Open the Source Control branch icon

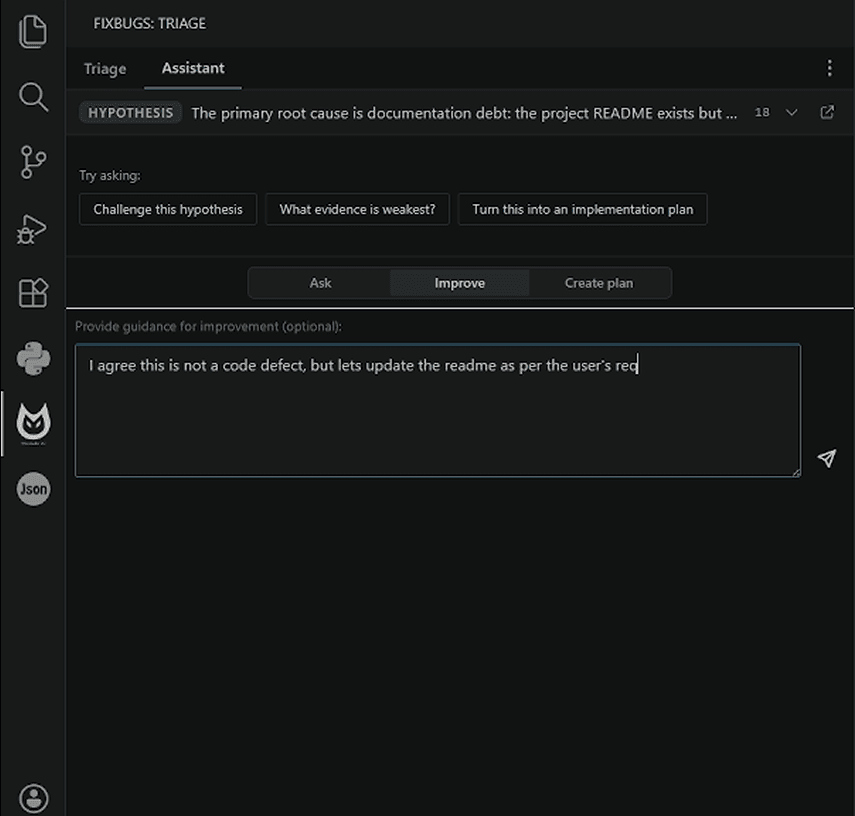click(x=33, y=162)
